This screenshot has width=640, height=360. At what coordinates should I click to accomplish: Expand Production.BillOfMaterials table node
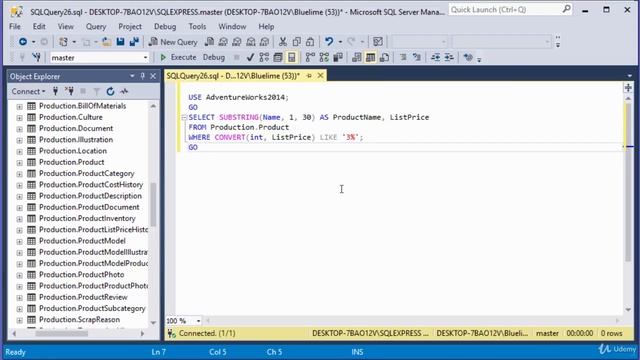click(x=19, y=107)
